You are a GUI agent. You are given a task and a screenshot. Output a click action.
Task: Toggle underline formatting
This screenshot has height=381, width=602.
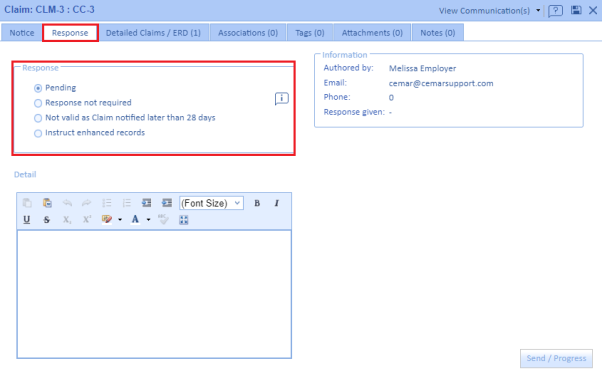point(26,220)
